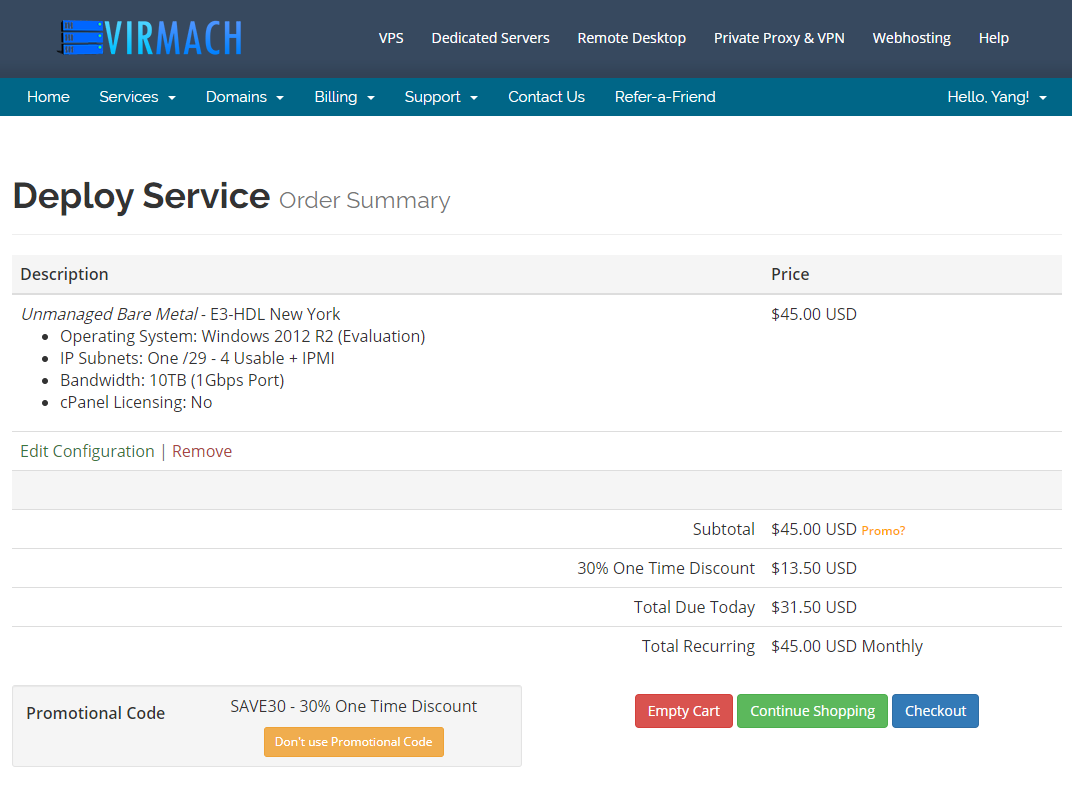The height and width of the screenshot is (805, 1072).
Task: Click Edit Configuration for the server
Action: (x=87, y=451)
